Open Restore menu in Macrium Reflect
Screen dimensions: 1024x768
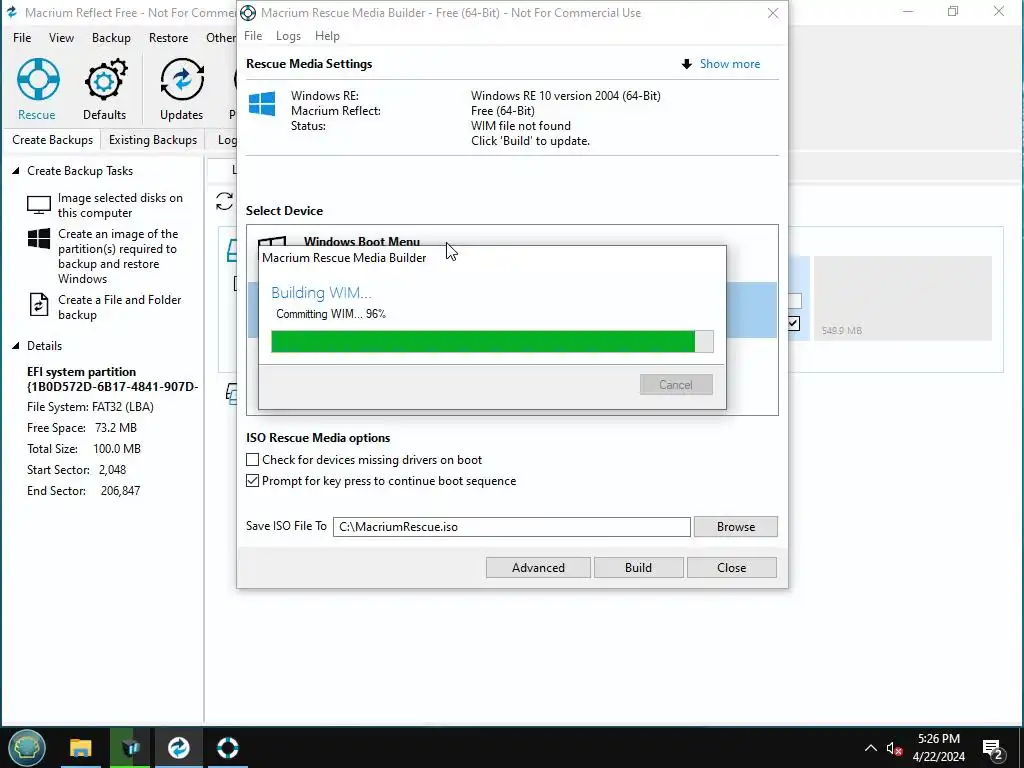point(168,38)
